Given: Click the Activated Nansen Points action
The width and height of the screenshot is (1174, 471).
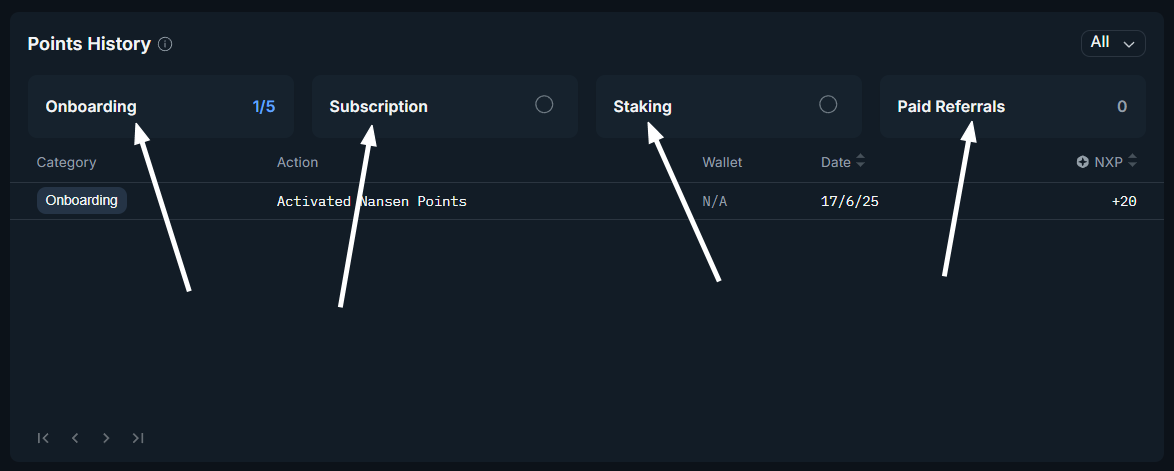Looking at the screenshot, I should [x=372, y=201].
